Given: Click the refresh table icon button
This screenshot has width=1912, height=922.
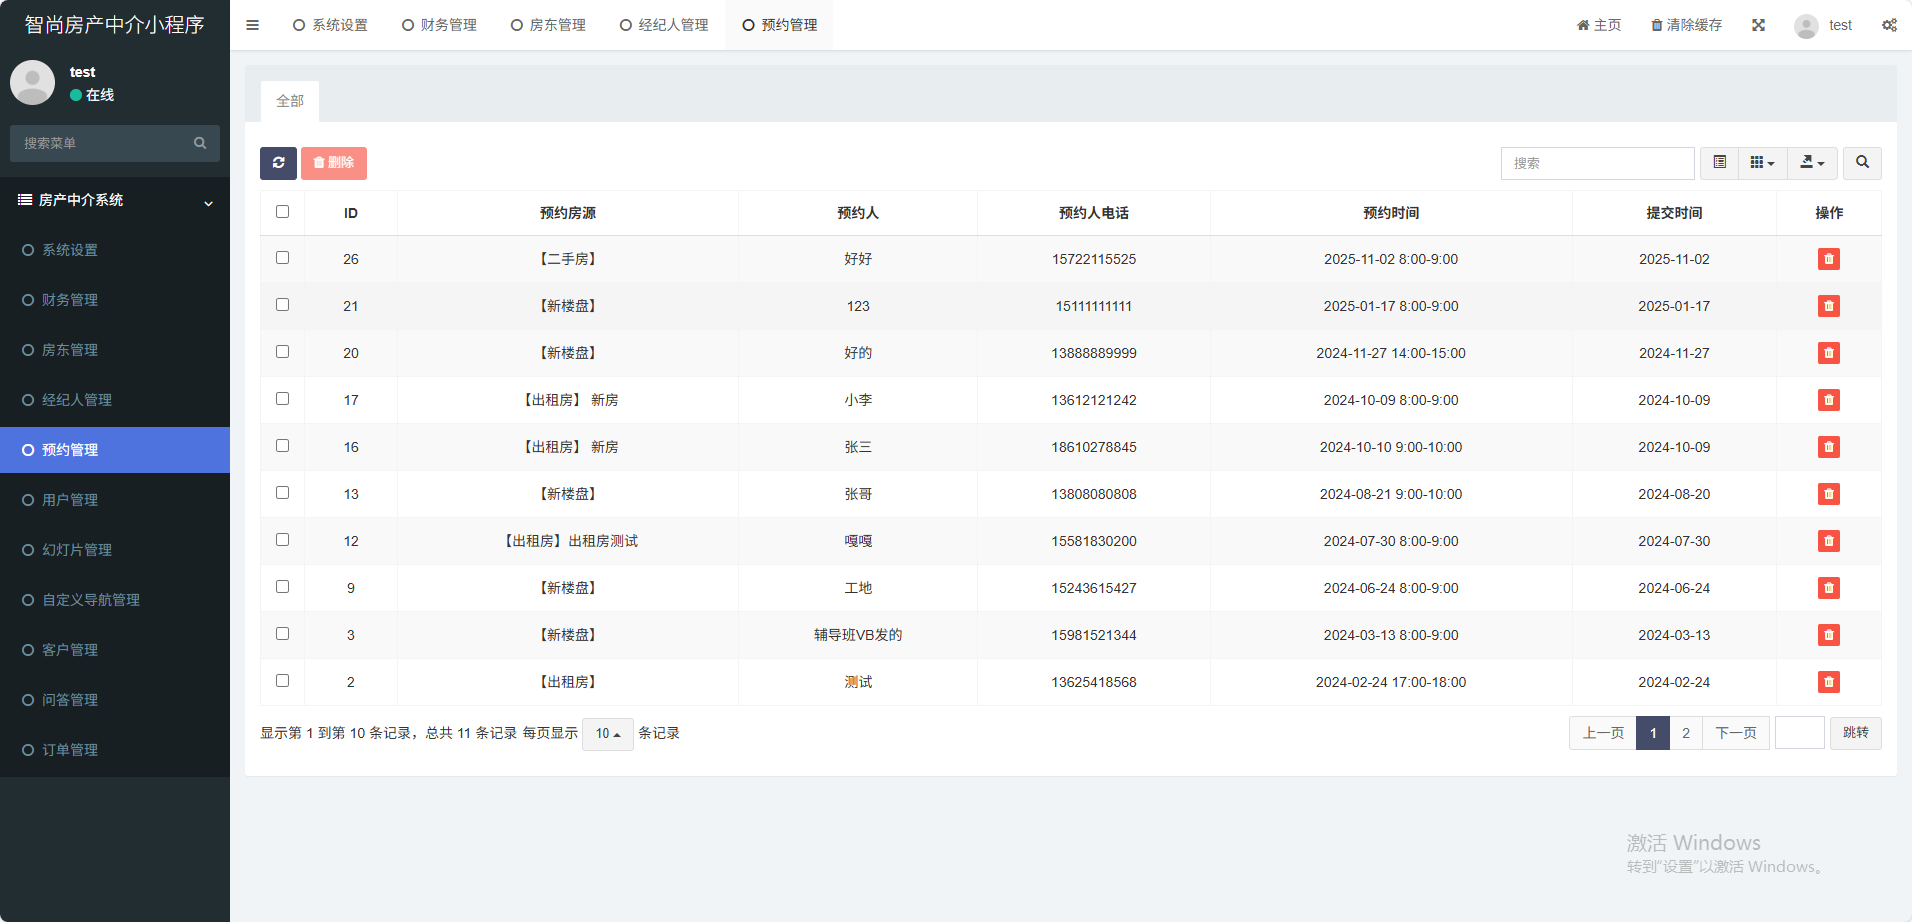Looking at the screenshot, I should [x=278, y=163].
